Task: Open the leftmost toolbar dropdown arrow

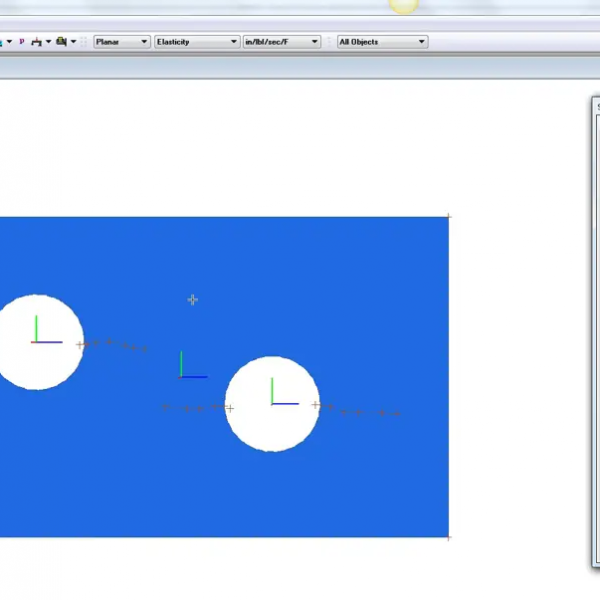Action: (x=9, y=42)
